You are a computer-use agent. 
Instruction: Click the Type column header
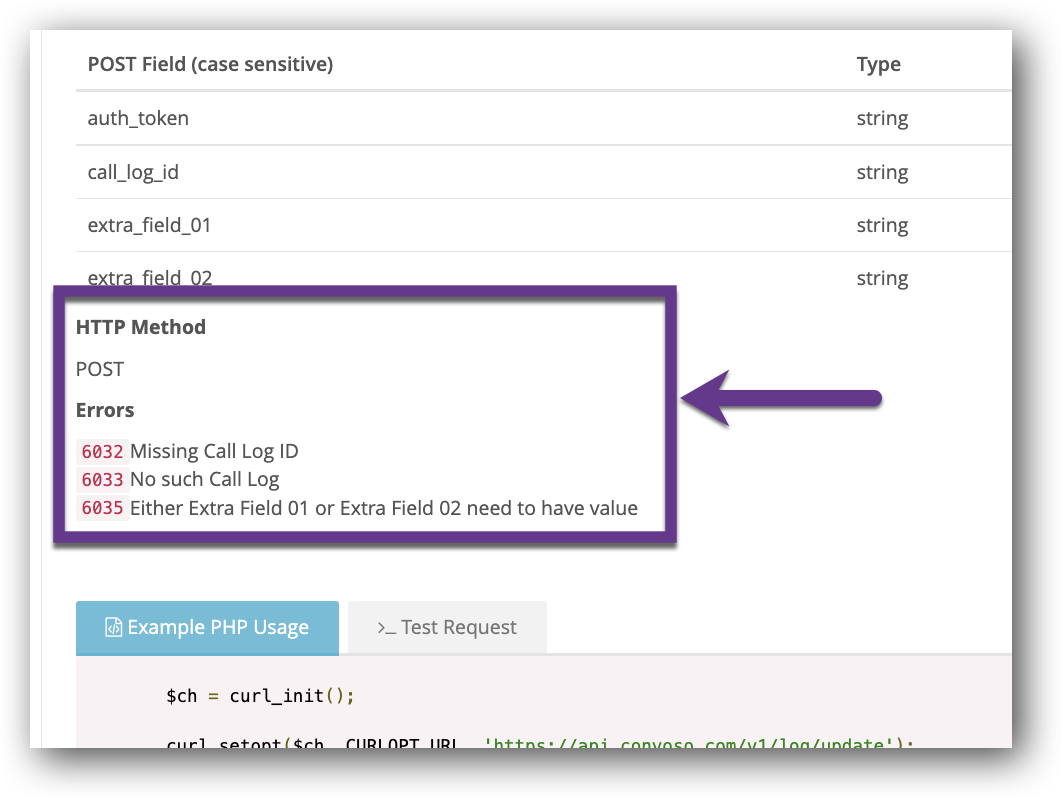878,64
